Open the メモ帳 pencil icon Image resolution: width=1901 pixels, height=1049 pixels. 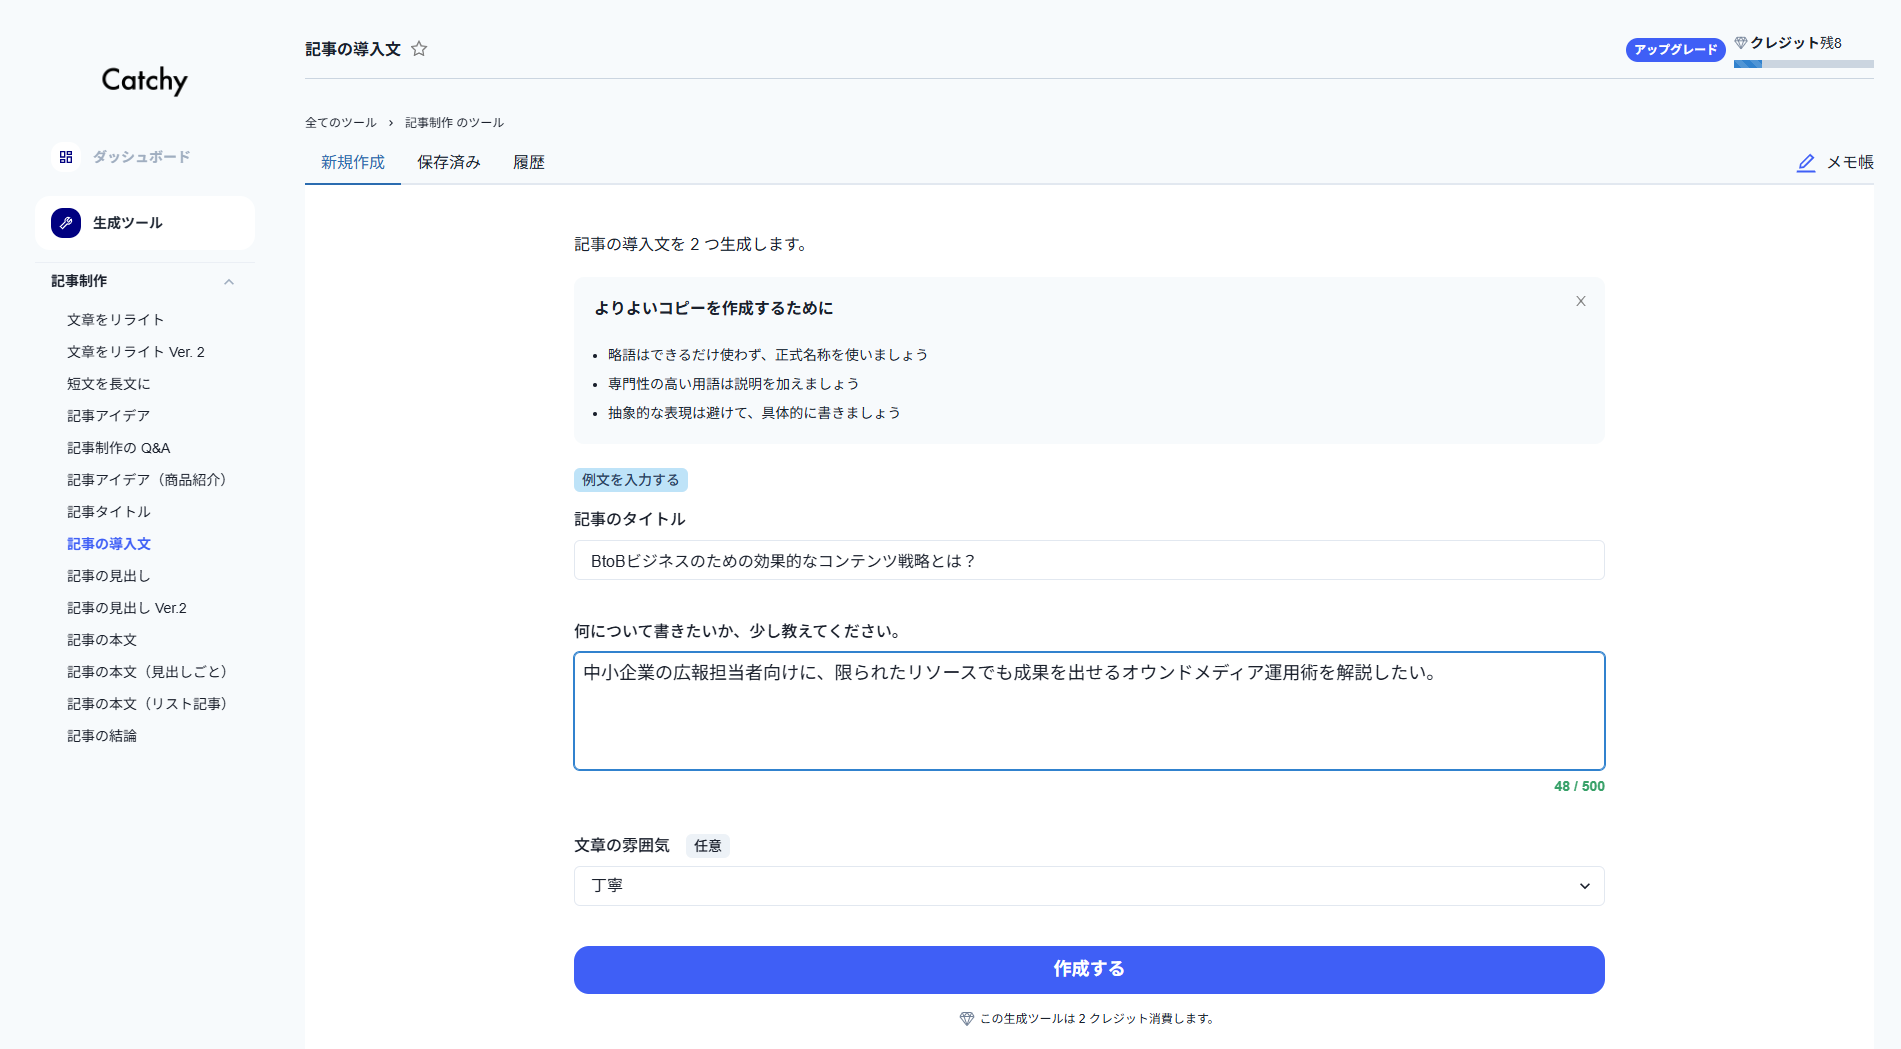point(1806,163)
